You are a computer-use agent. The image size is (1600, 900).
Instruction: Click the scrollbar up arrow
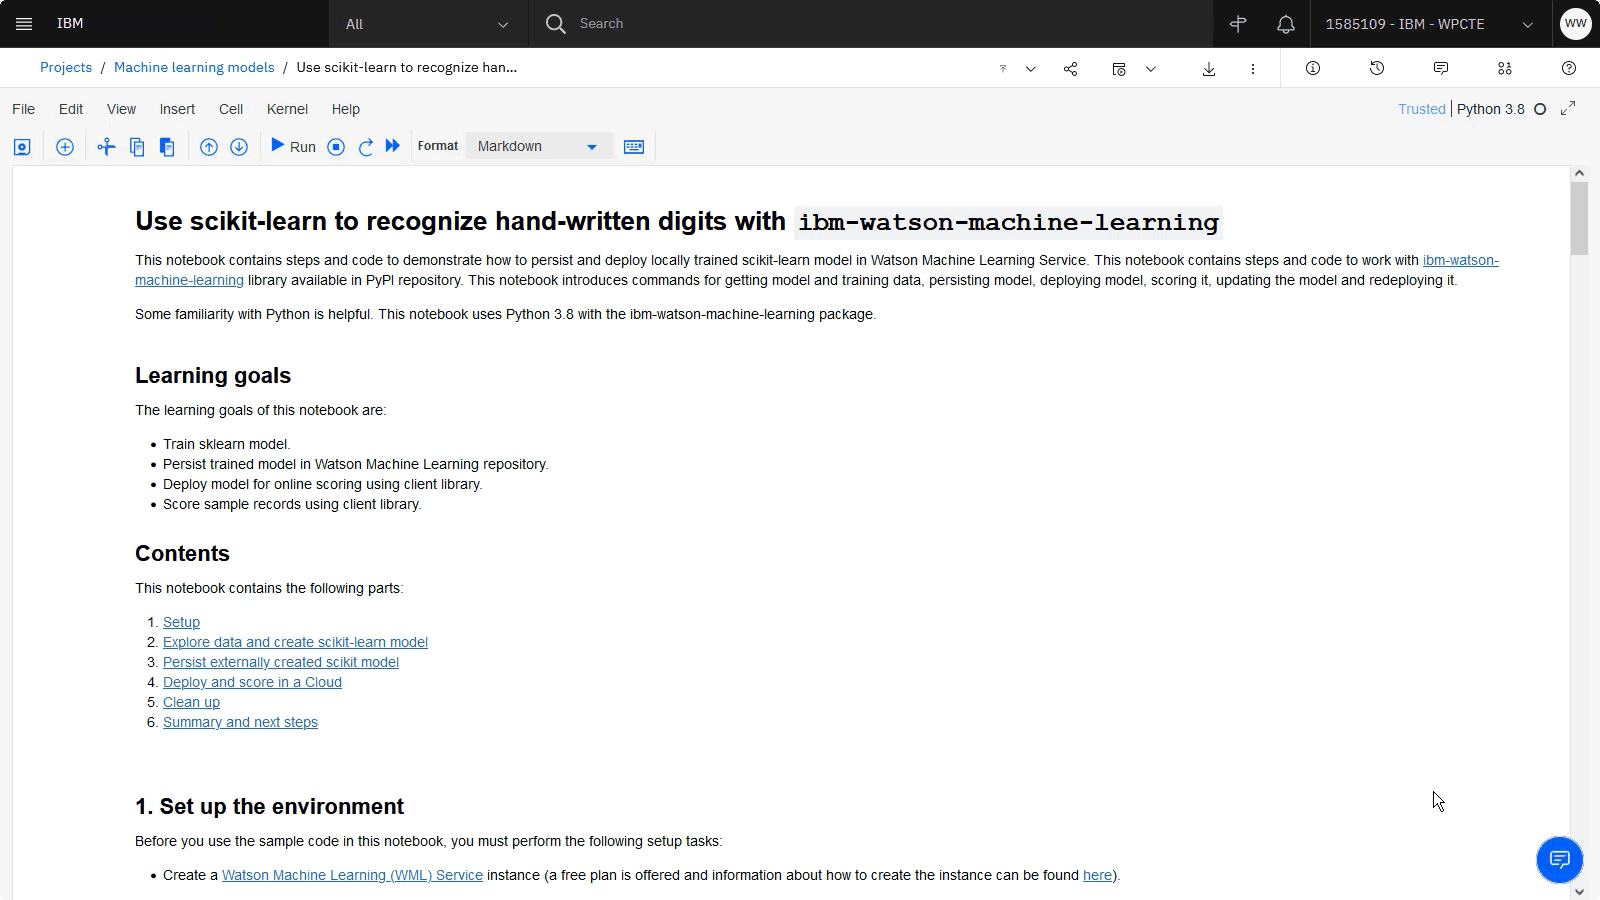click(x=1579, y=173)
